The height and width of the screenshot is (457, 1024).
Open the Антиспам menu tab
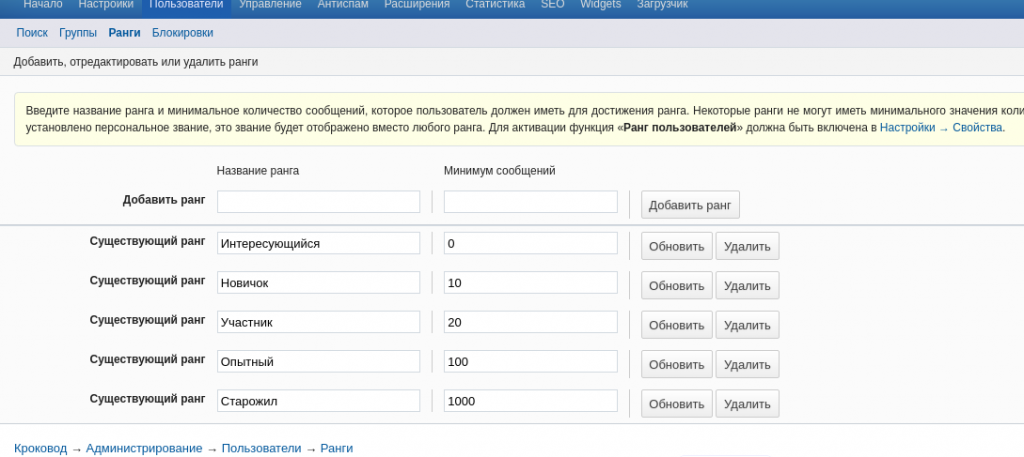point(344,5)
